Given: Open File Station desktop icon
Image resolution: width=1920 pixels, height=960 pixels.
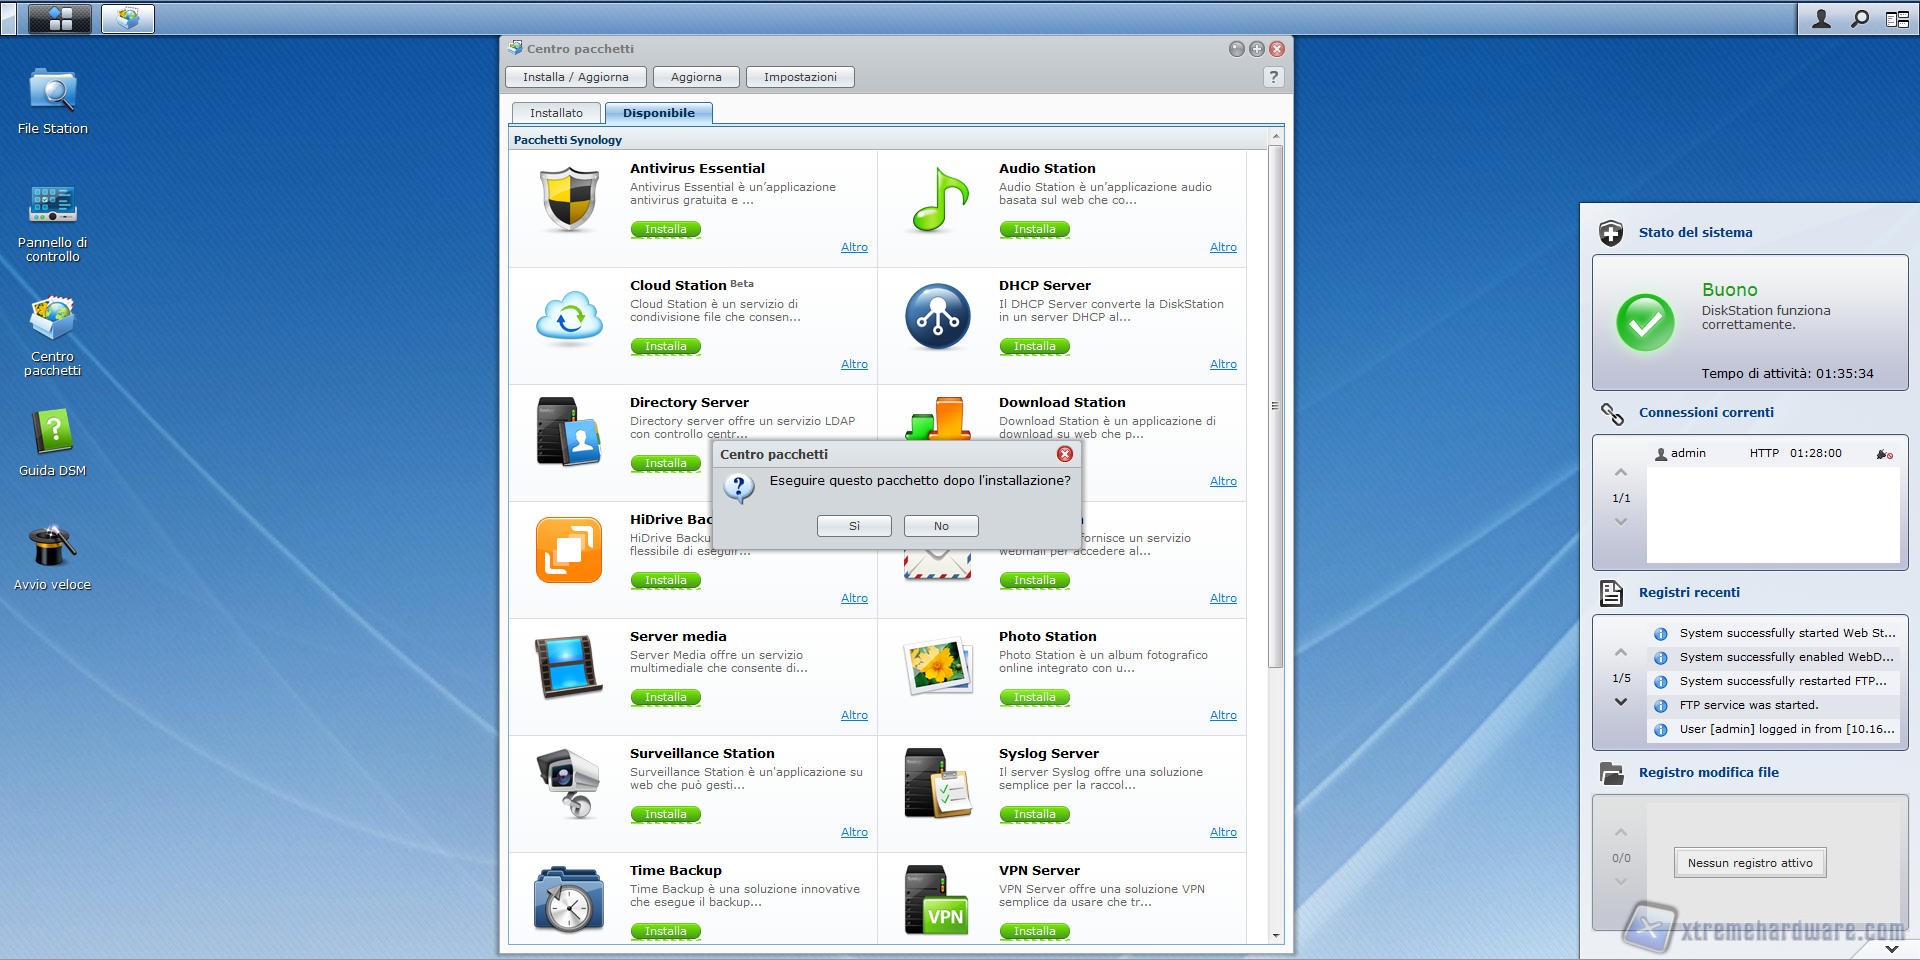Looking at the screenshot, I should (x=52, y=92).
